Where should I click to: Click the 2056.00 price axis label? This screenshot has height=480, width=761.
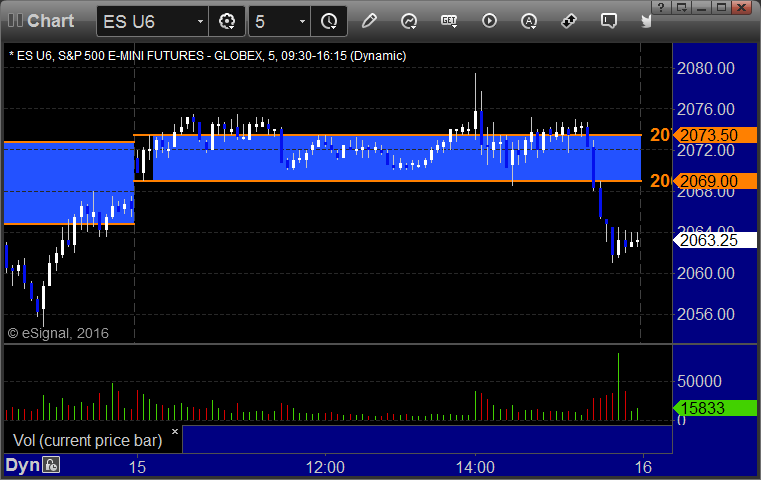click(706, 314)
